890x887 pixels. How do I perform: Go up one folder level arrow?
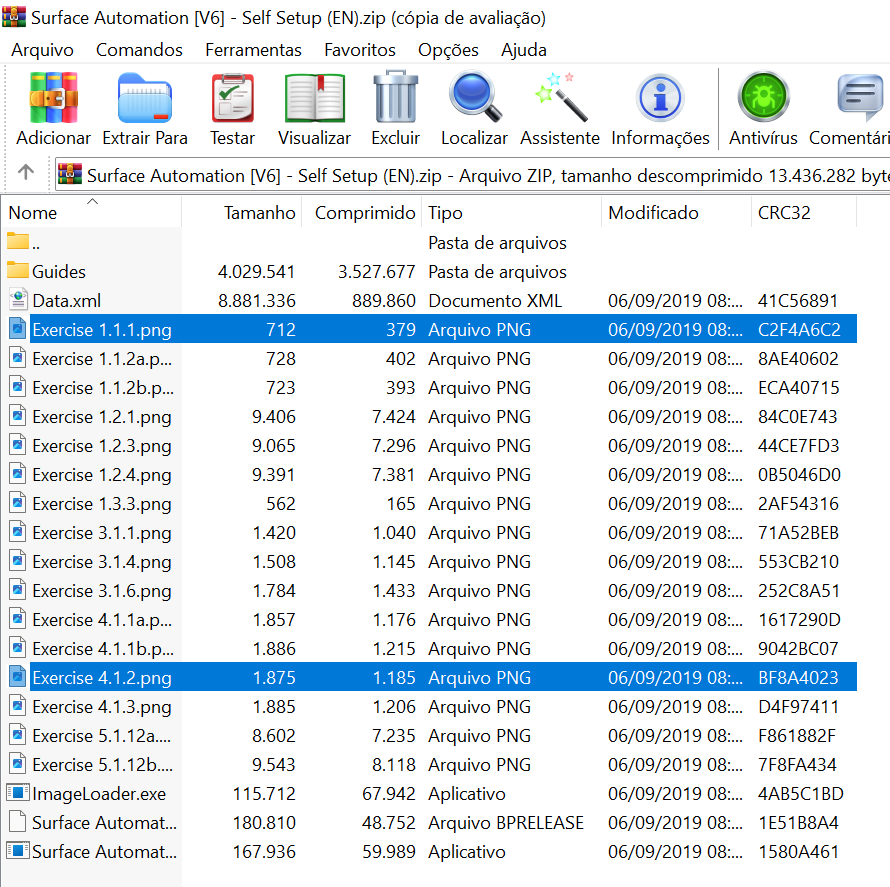pyautogui.click(x=27, y=172)
